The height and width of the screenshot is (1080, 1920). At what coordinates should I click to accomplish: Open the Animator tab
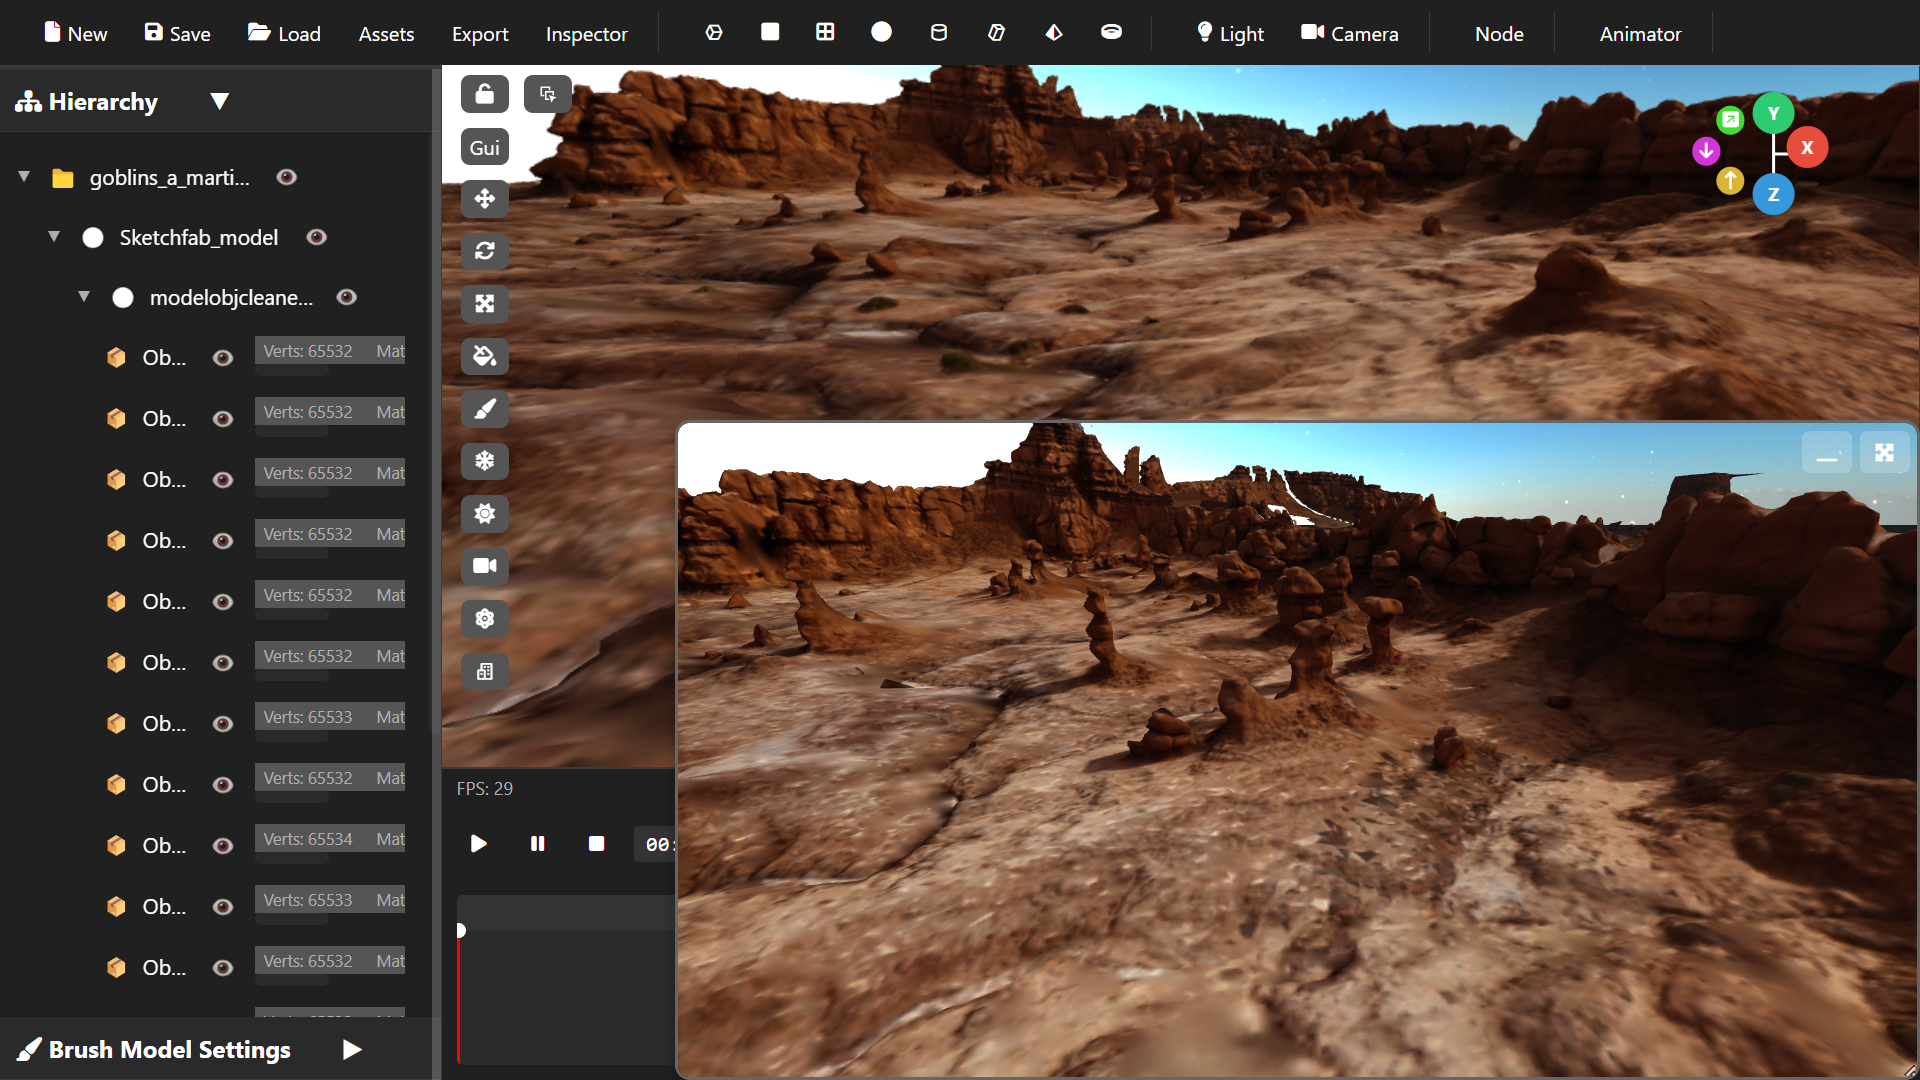click(1640, 34)
